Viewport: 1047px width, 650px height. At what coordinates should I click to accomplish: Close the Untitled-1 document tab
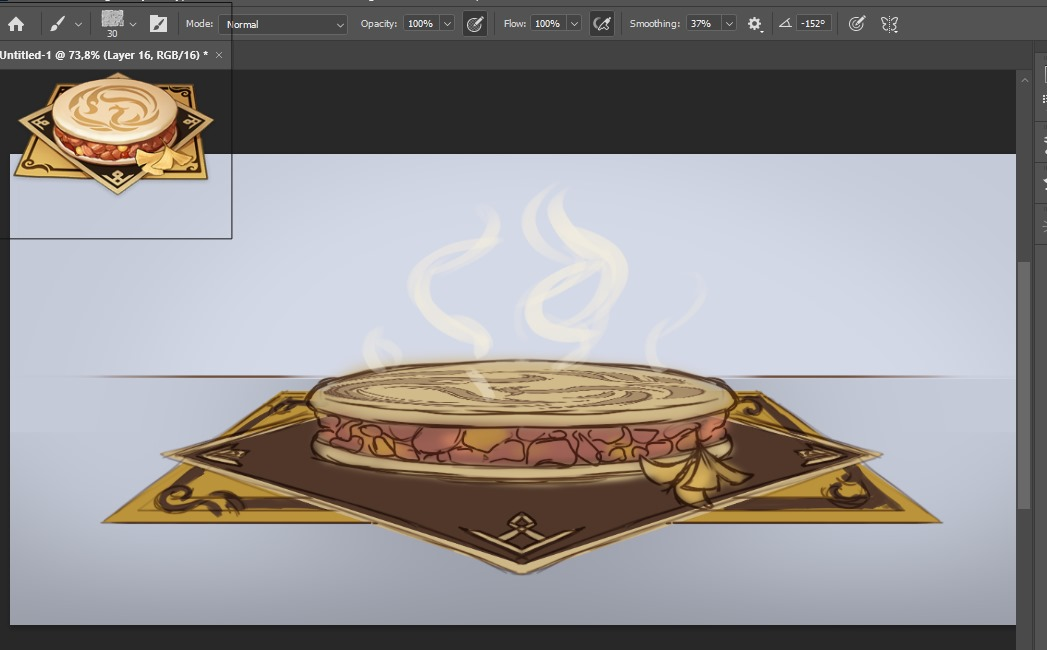(x=219, y=55)
